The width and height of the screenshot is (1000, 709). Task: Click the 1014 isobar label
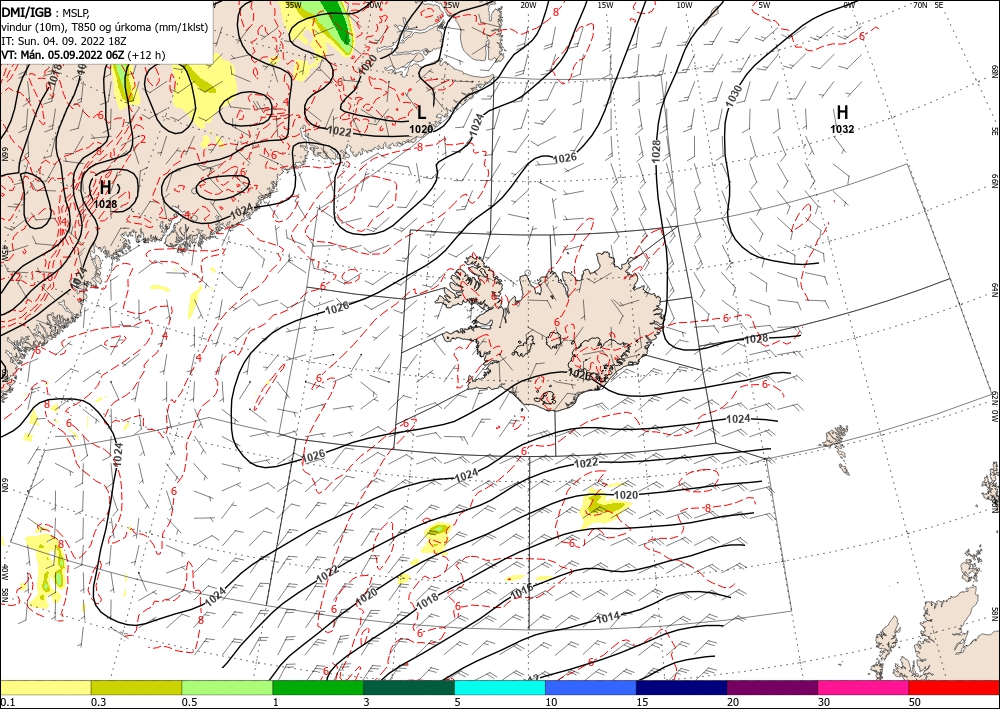click(607, 618)
